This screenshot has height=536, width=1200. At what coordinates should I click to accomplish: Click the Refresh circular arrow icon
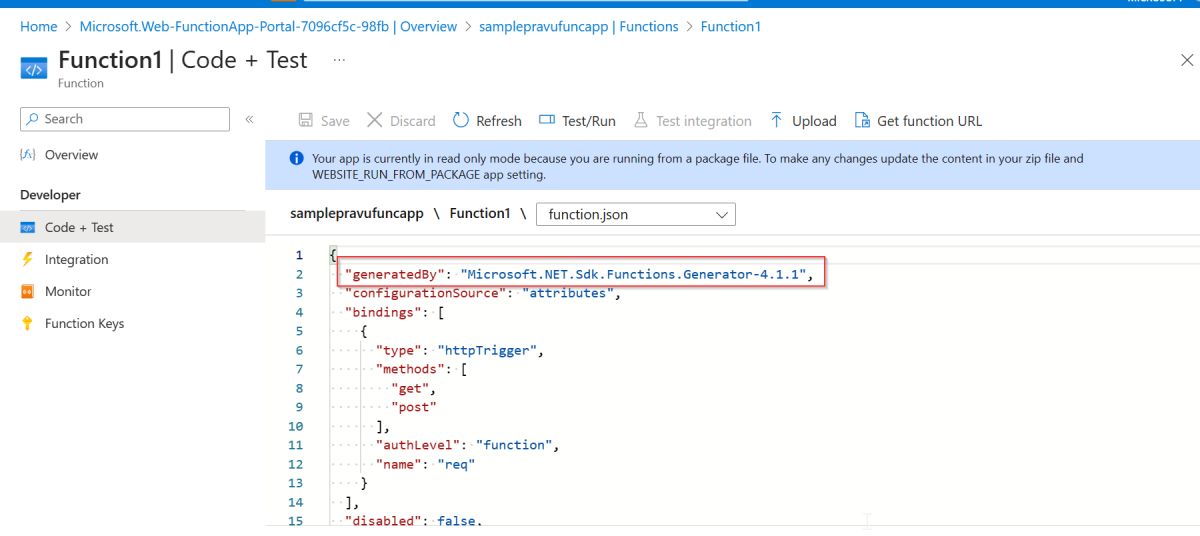point(461,120)
